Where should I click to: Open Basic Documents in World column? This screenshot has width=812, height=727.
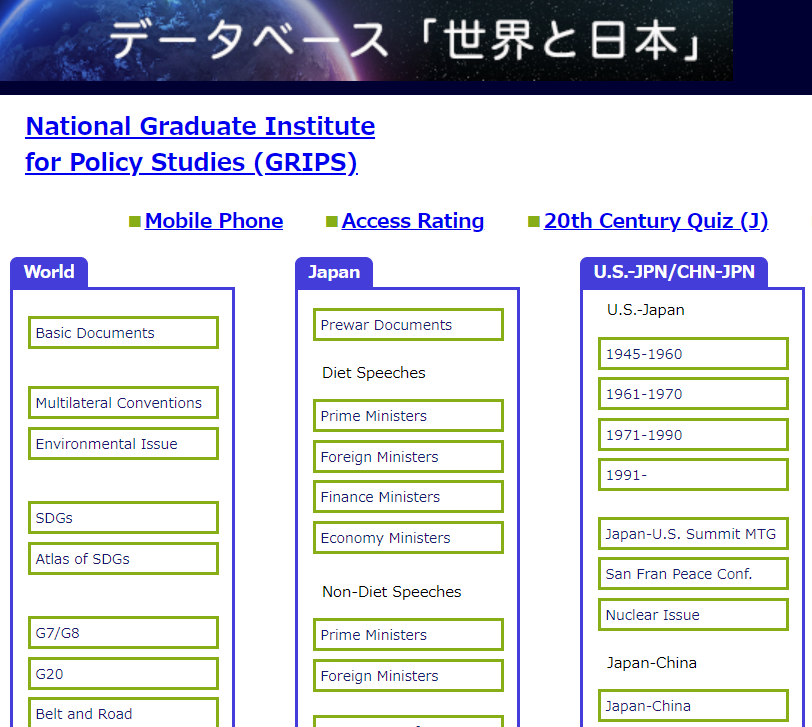(123, 333)
